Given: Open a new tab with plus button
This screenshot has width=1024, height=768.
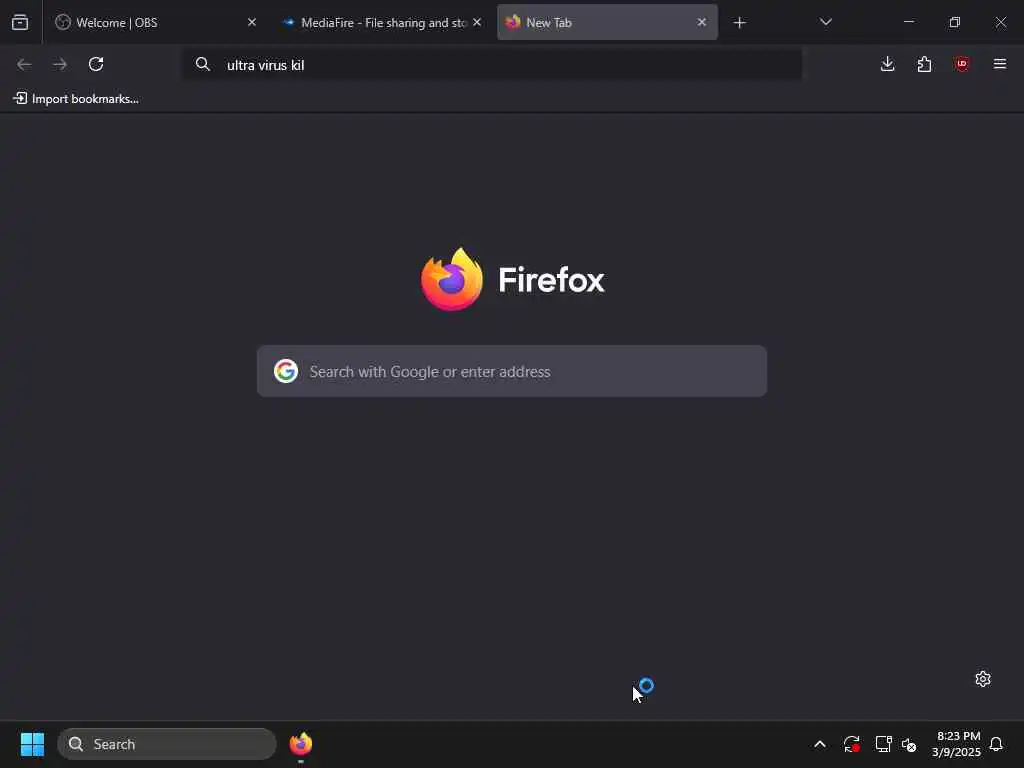Looking at the screenshot, I should [x=739, y=23].
